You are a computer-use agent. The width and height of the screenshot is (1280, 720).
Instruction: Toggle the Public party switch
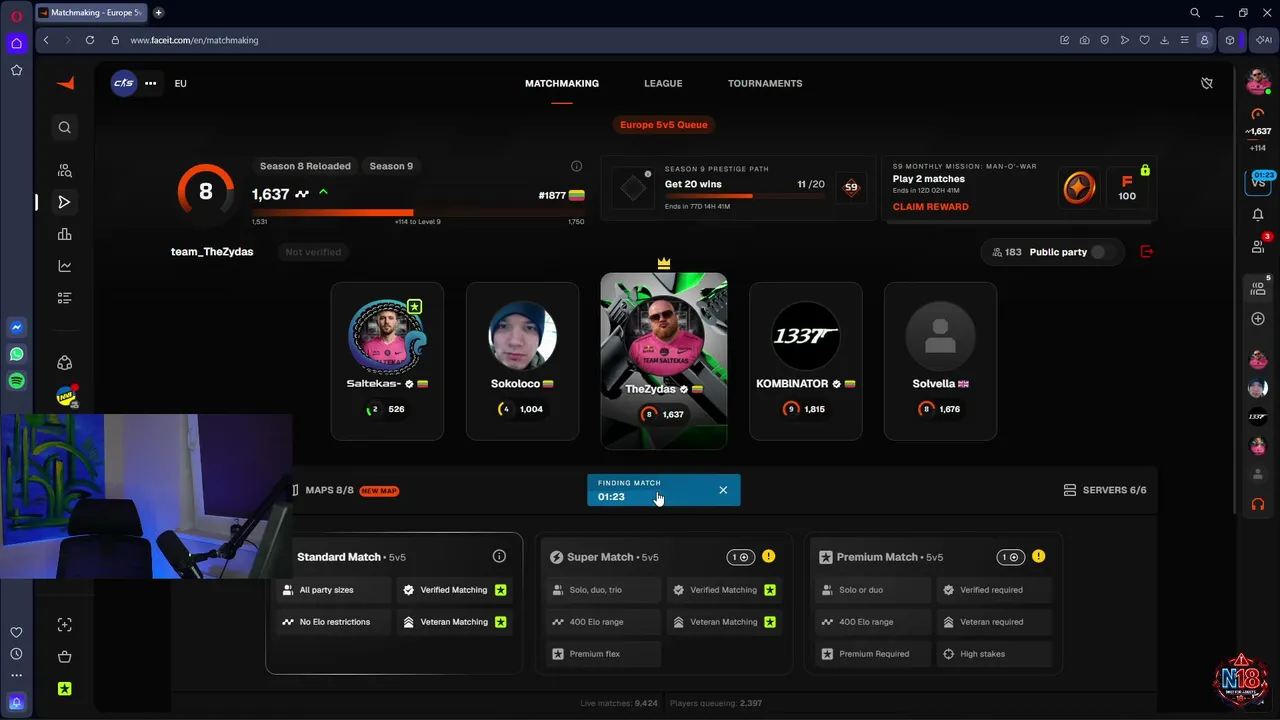(1104, 252)
